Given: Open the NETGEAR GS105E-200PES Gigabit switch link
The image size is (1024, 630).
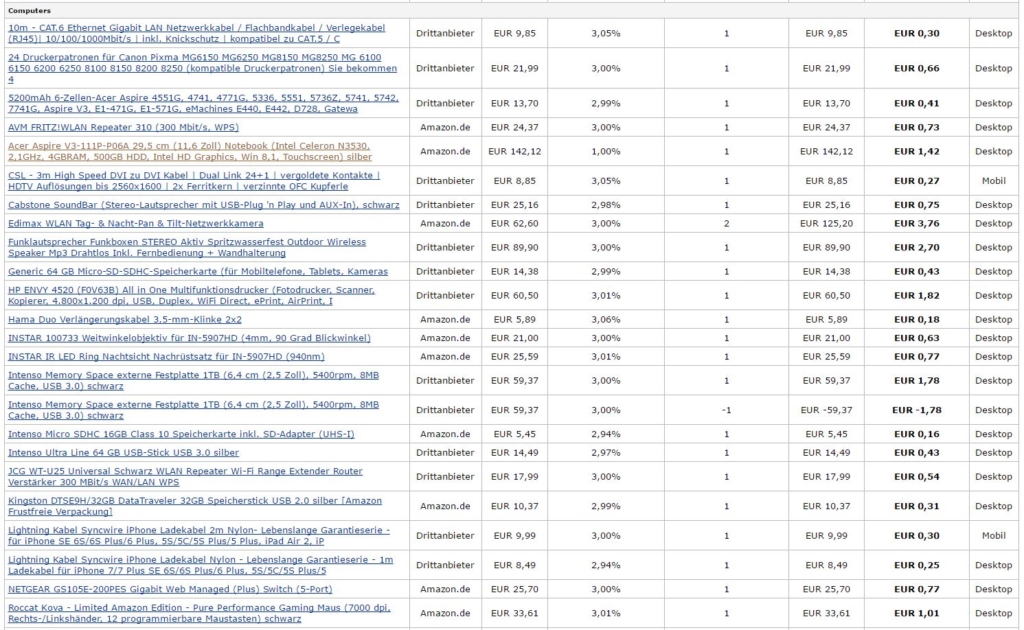Looking at the screenshot, I should 170,589.
